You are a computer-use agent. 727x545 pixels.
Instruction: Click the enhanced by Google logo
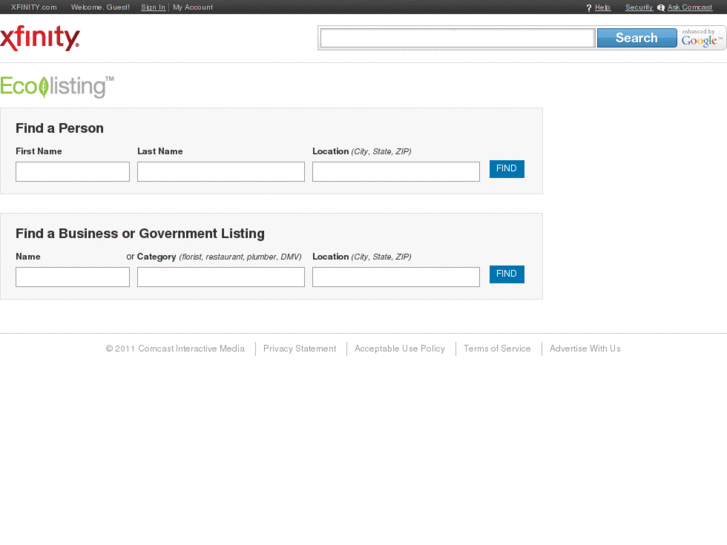pyautogui.click(x=702, y=38)
